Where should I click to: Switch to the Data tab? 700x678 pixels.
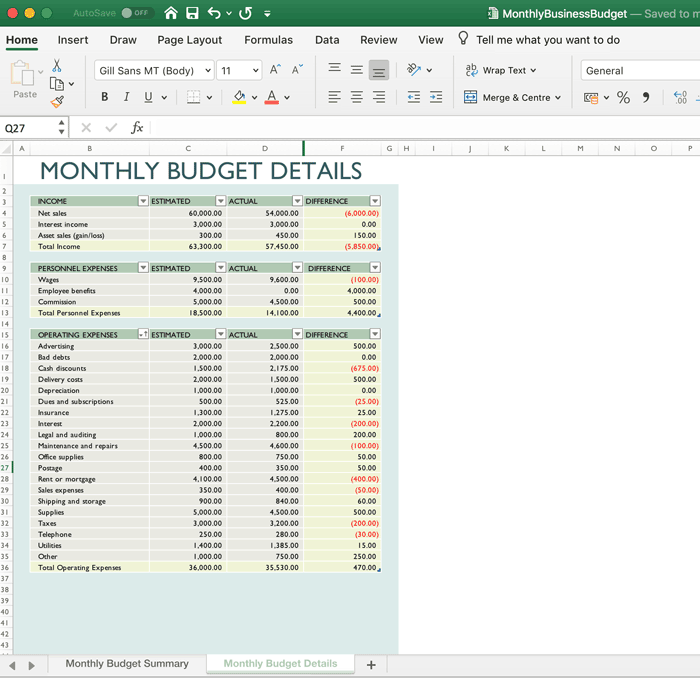coord(327,40)
